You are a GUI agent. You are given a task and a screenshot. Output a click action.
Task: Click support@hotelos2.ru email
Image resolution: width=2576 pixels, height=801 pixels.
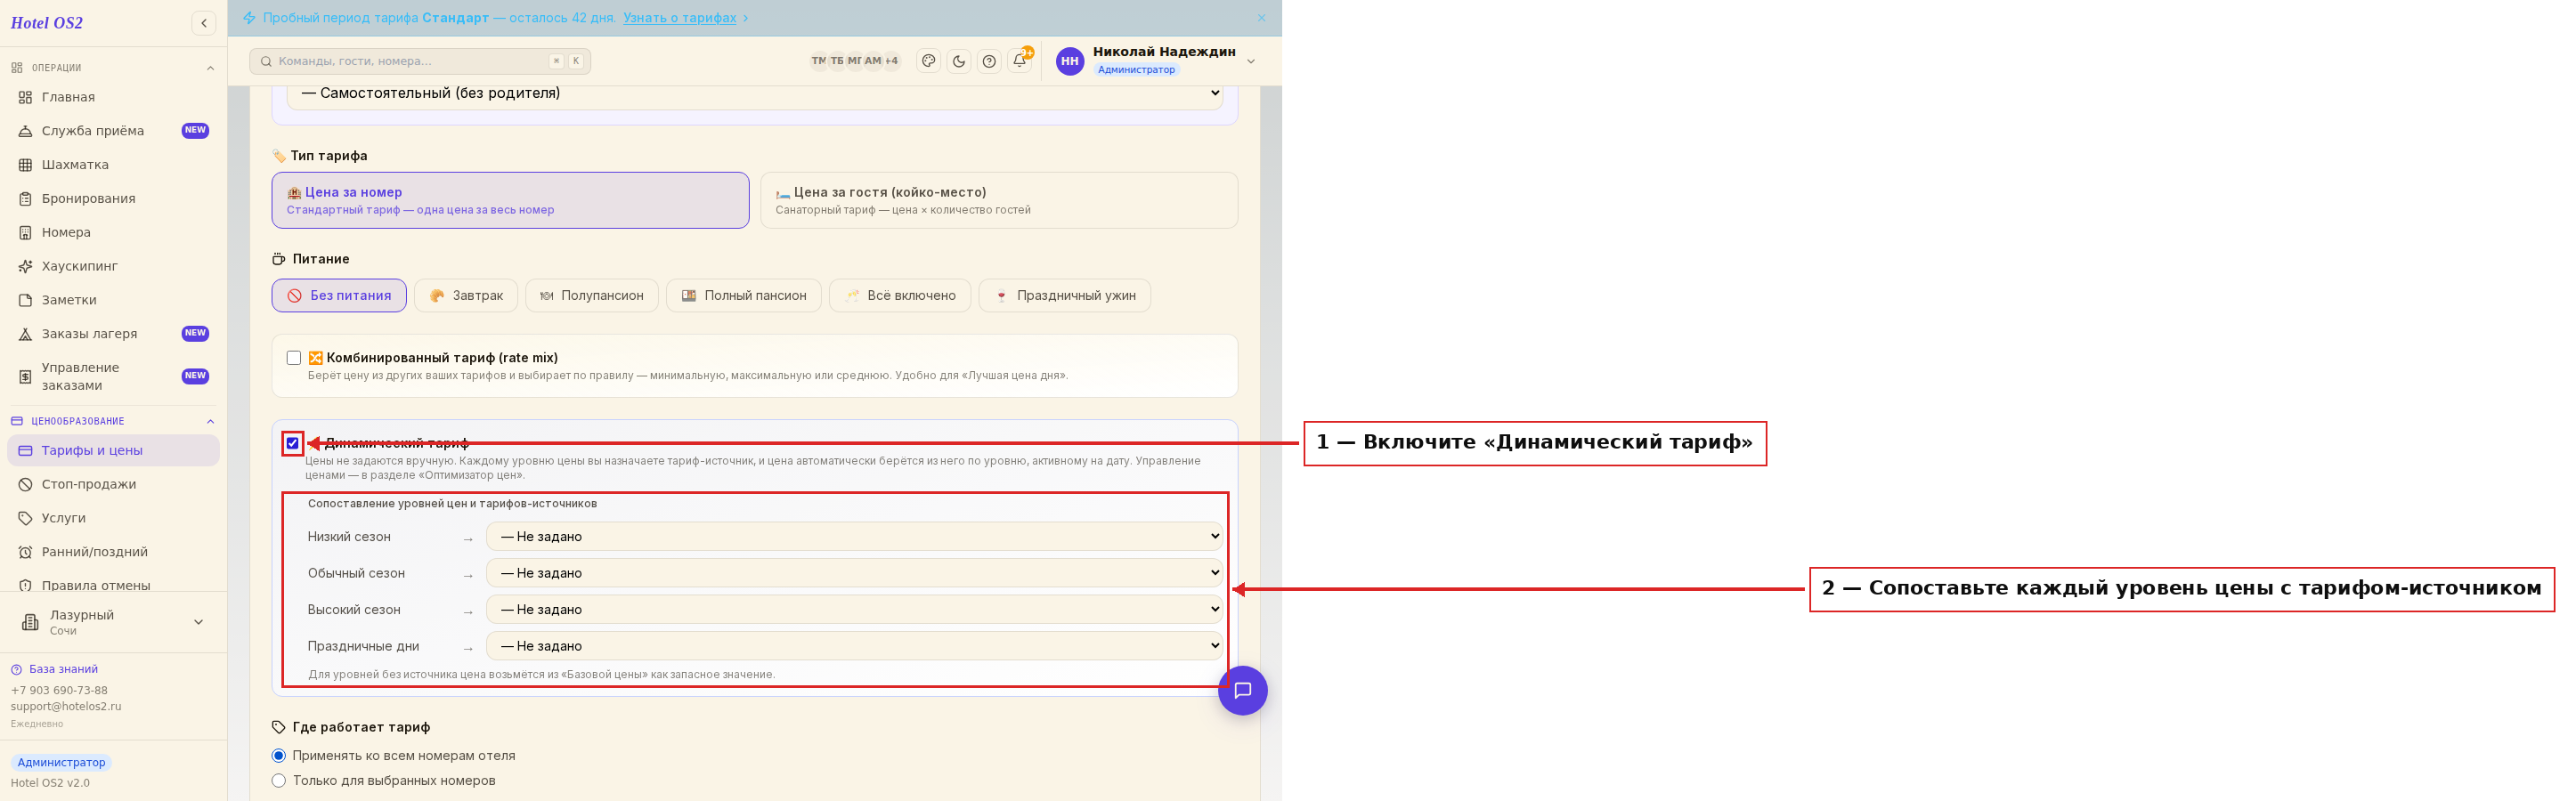click(x=66, y=707)
